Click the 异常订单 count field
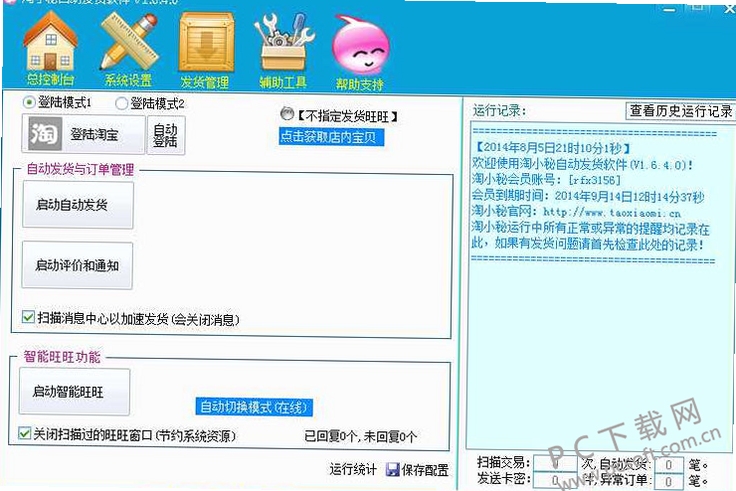Viewport: 736px width, 491px height. pos(668,481)
